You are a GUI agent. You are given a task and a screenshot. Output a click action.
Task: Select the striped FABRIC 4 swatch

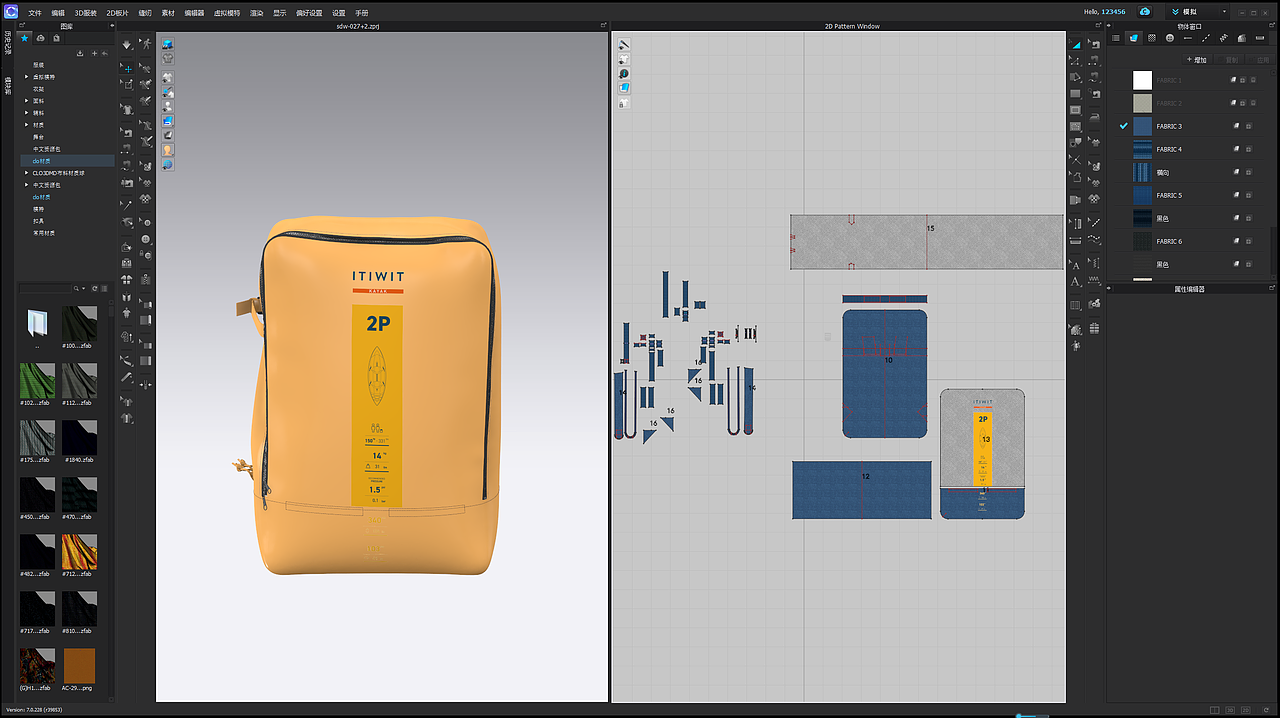1142,149
